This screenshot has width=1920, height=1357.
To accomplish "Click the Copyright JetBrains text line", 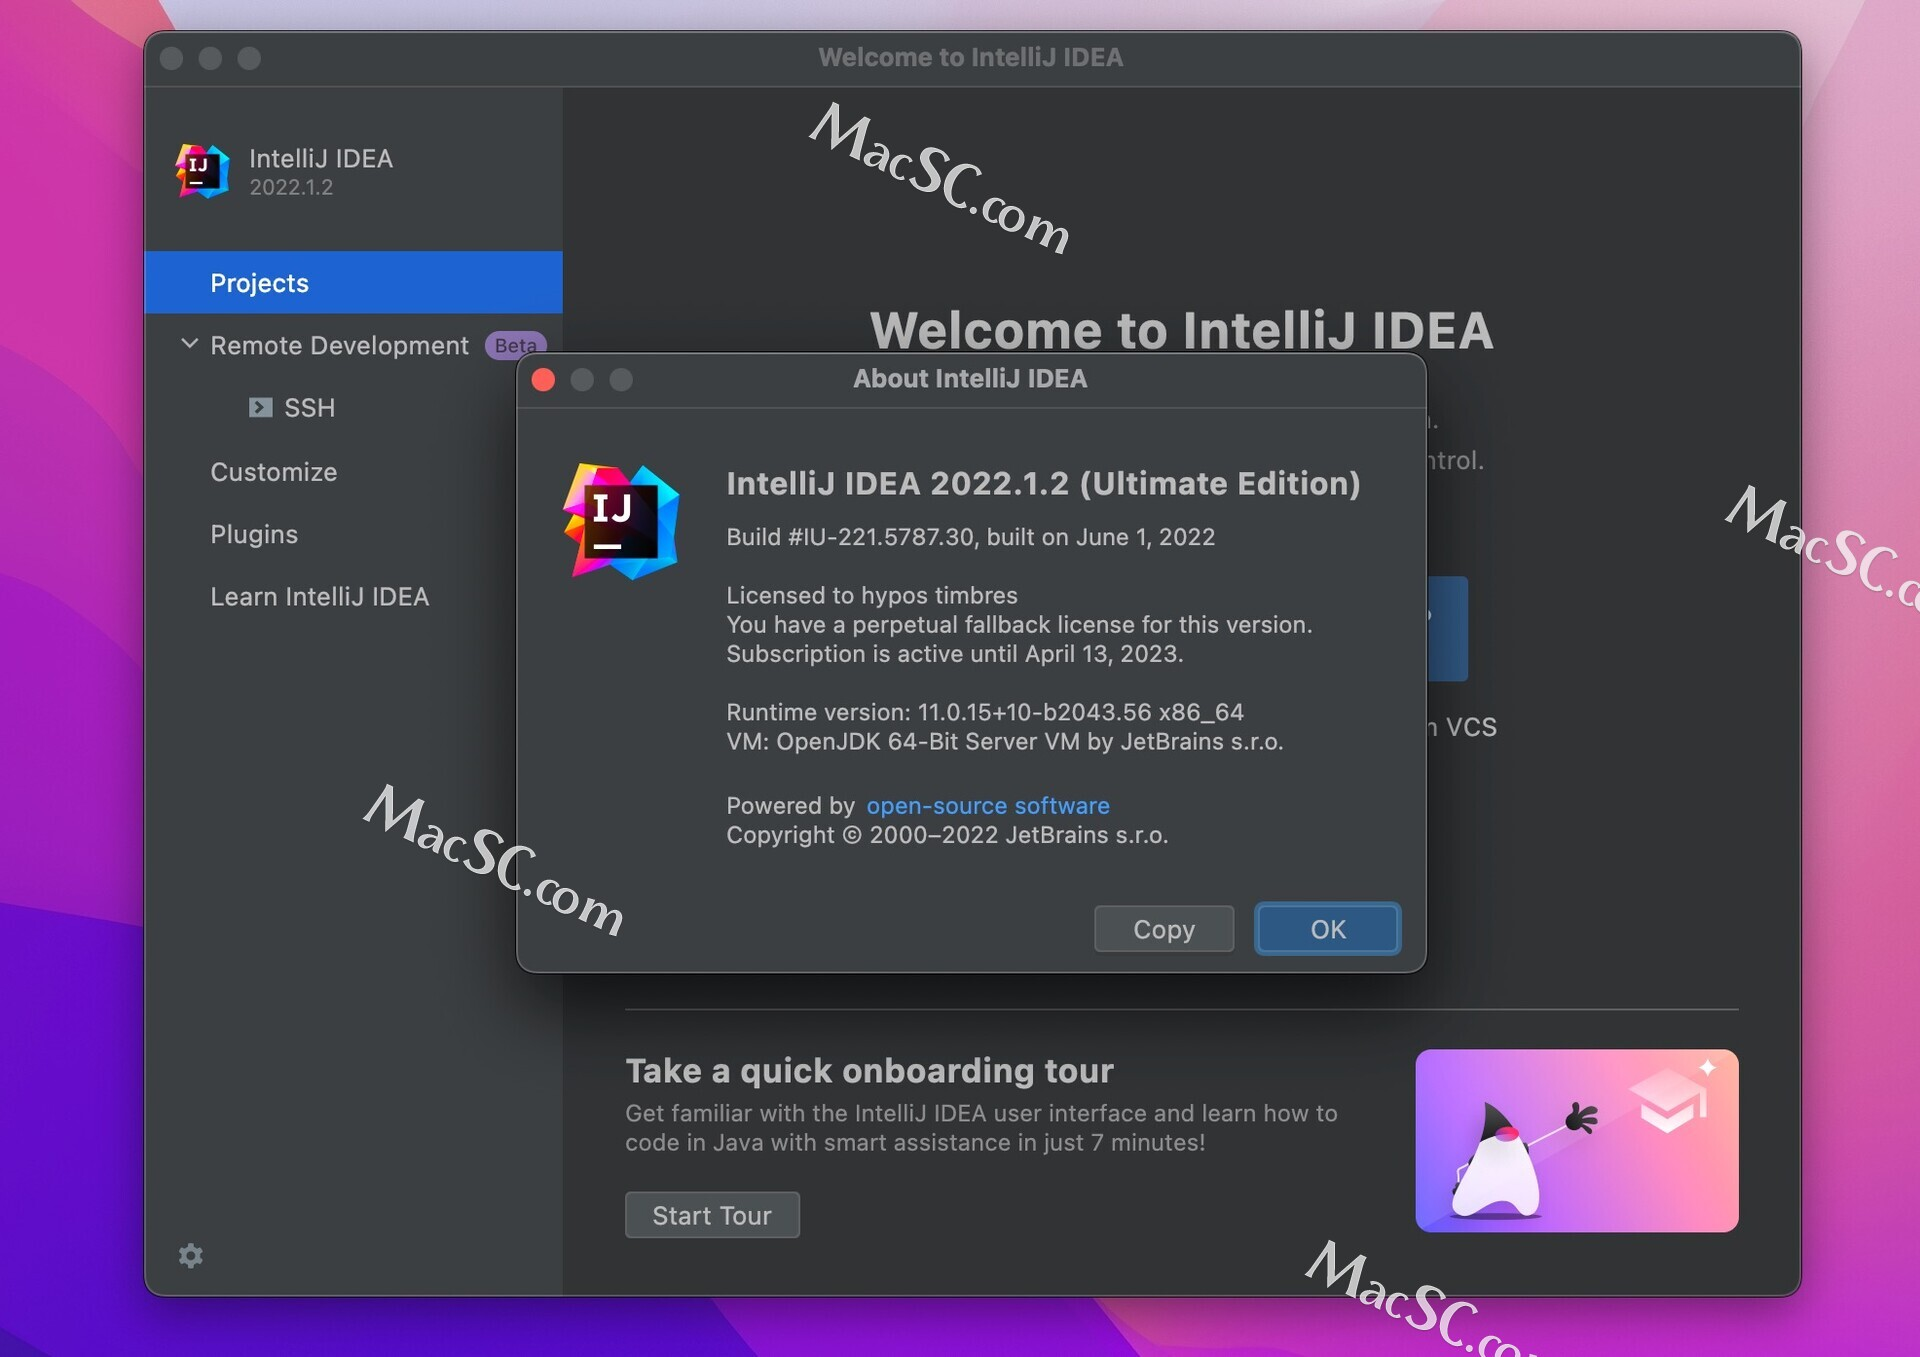I will pos(947,835).
